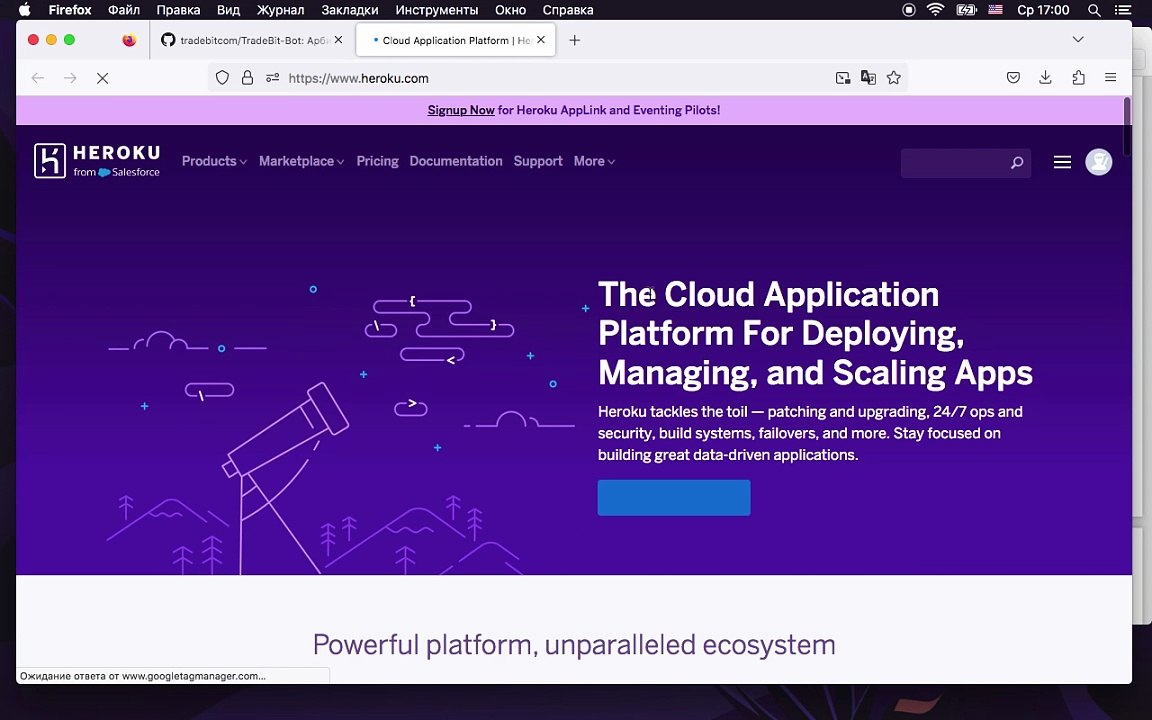This screenshot has width=1152, height=720.
Task: Click the Powerful platform, unparalleled ecosystem heading
Action: [574, 644]
